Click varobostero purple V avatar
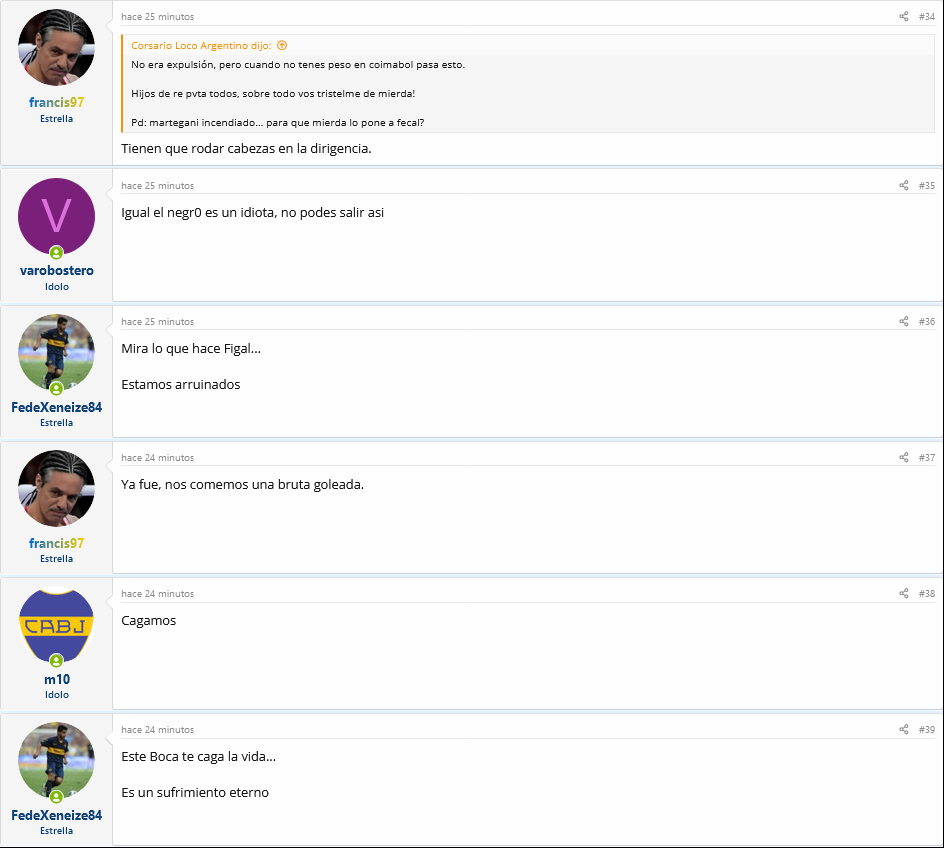 (57, 216)
